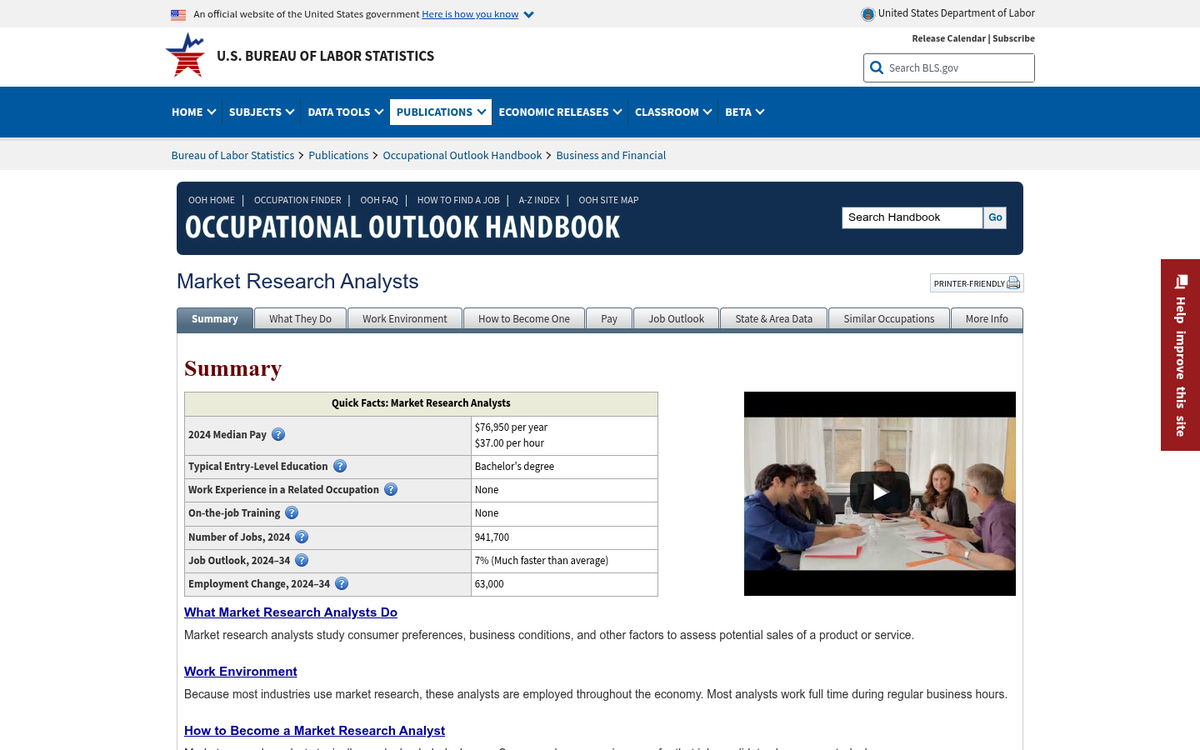This screenshot has height=750, width=1200.
Task: Click help icon beside Job Outlook, 2024–34
Action: (301, 561)
